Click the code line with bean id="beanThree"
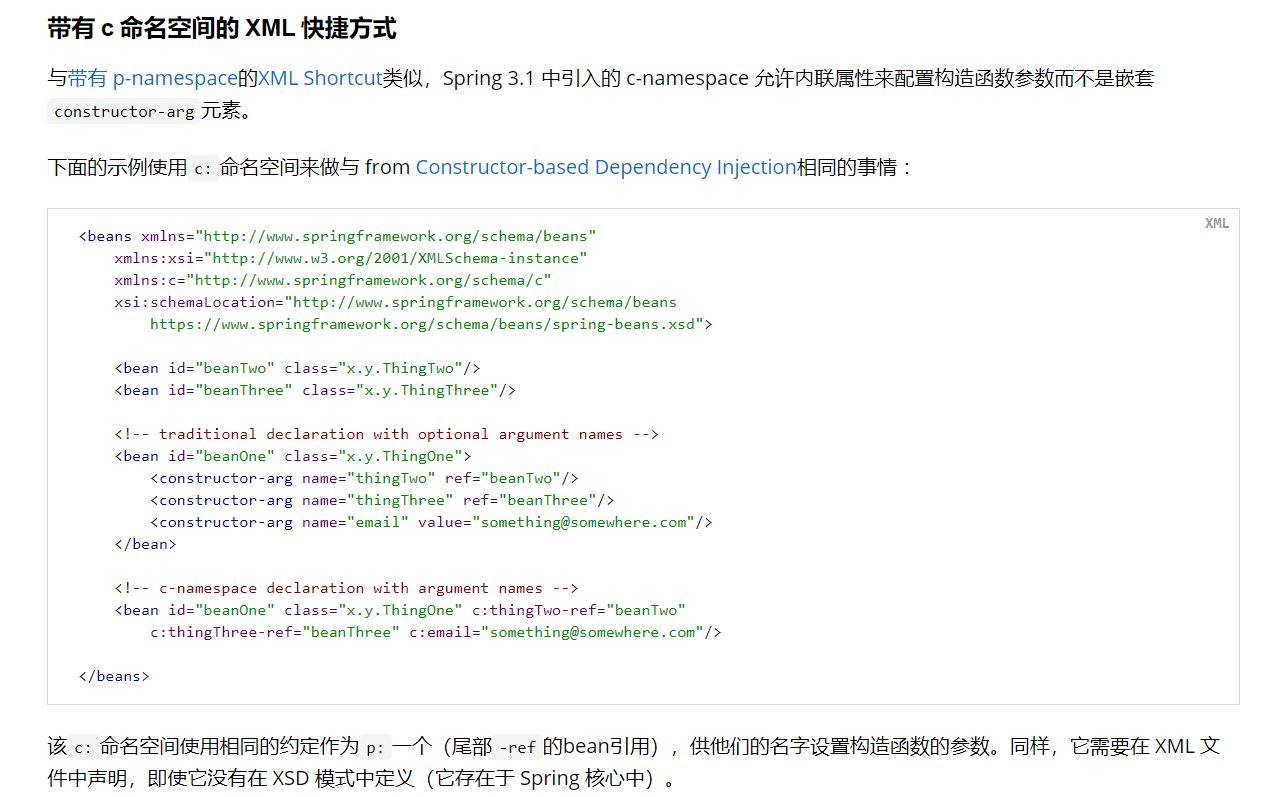 click(315, 390)
